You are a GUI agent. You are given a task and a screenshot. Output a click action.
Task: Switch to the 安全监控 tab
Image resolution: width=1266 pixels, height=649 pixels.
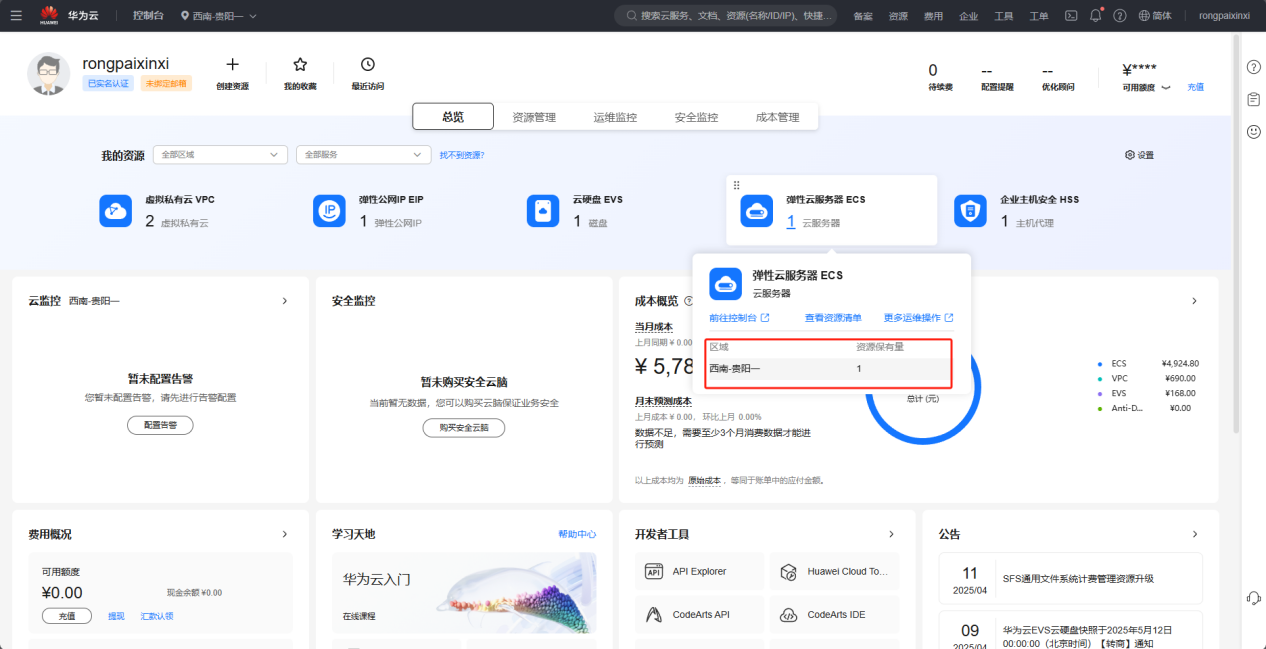696,117
